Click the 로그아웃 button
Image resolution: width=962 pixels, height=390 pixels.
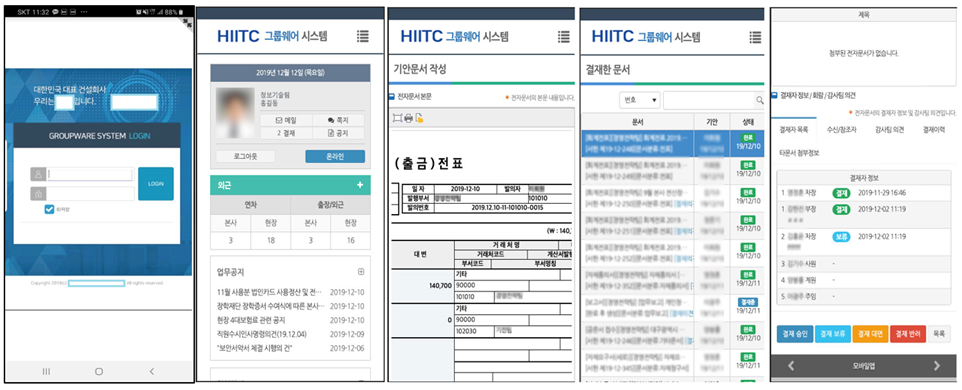click(245, 157)
